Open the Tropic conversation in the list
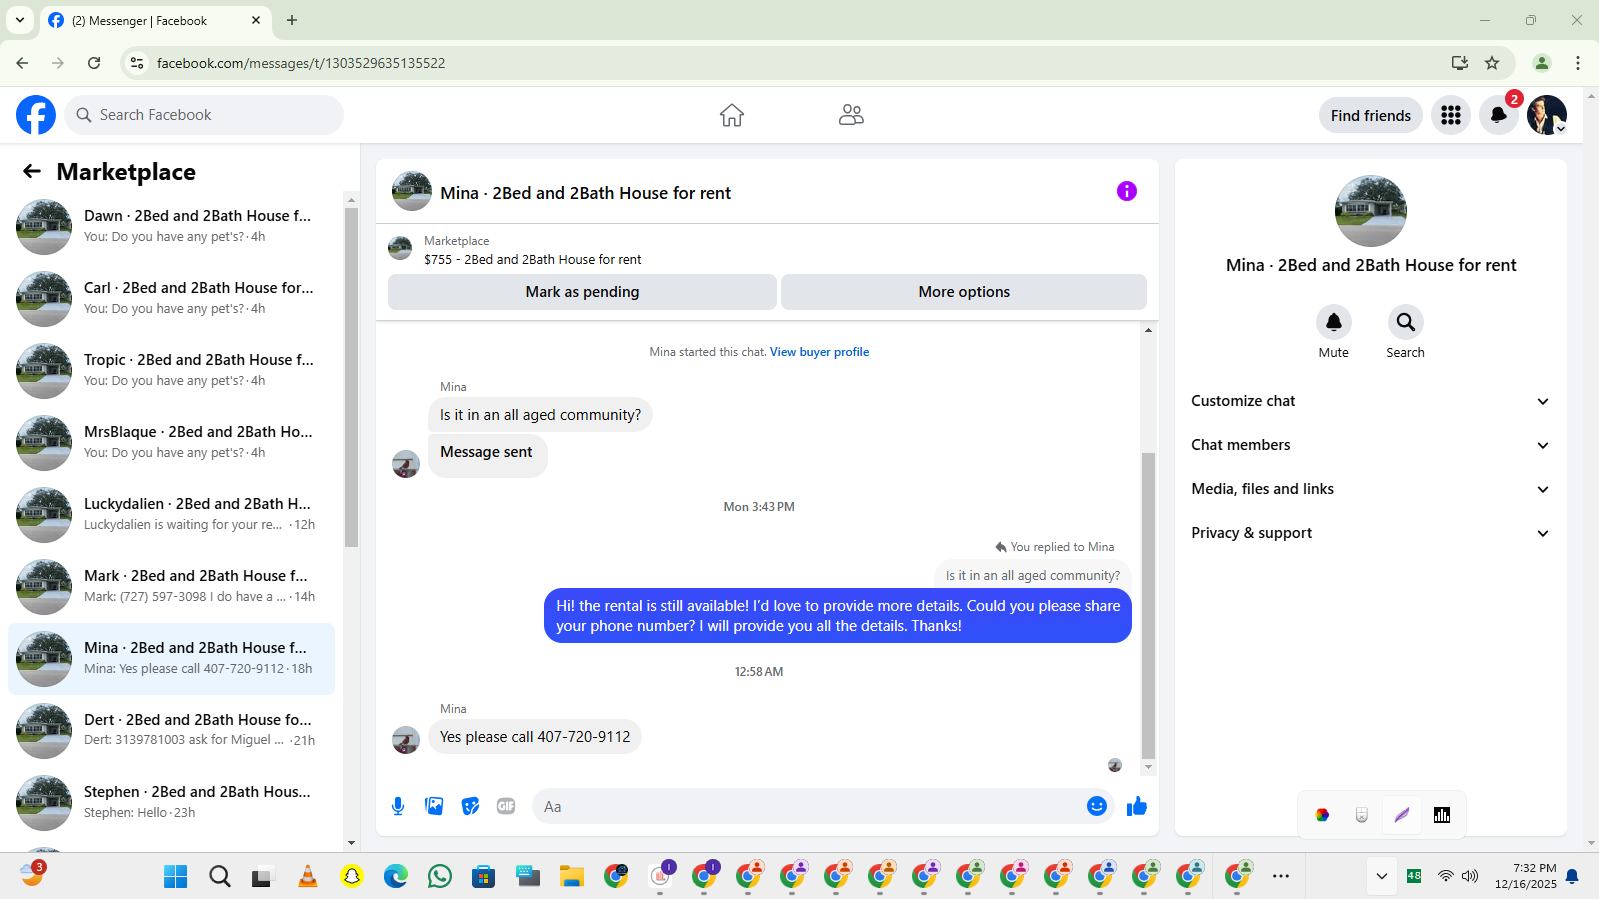1599x899 pixels. coord(172,371)
